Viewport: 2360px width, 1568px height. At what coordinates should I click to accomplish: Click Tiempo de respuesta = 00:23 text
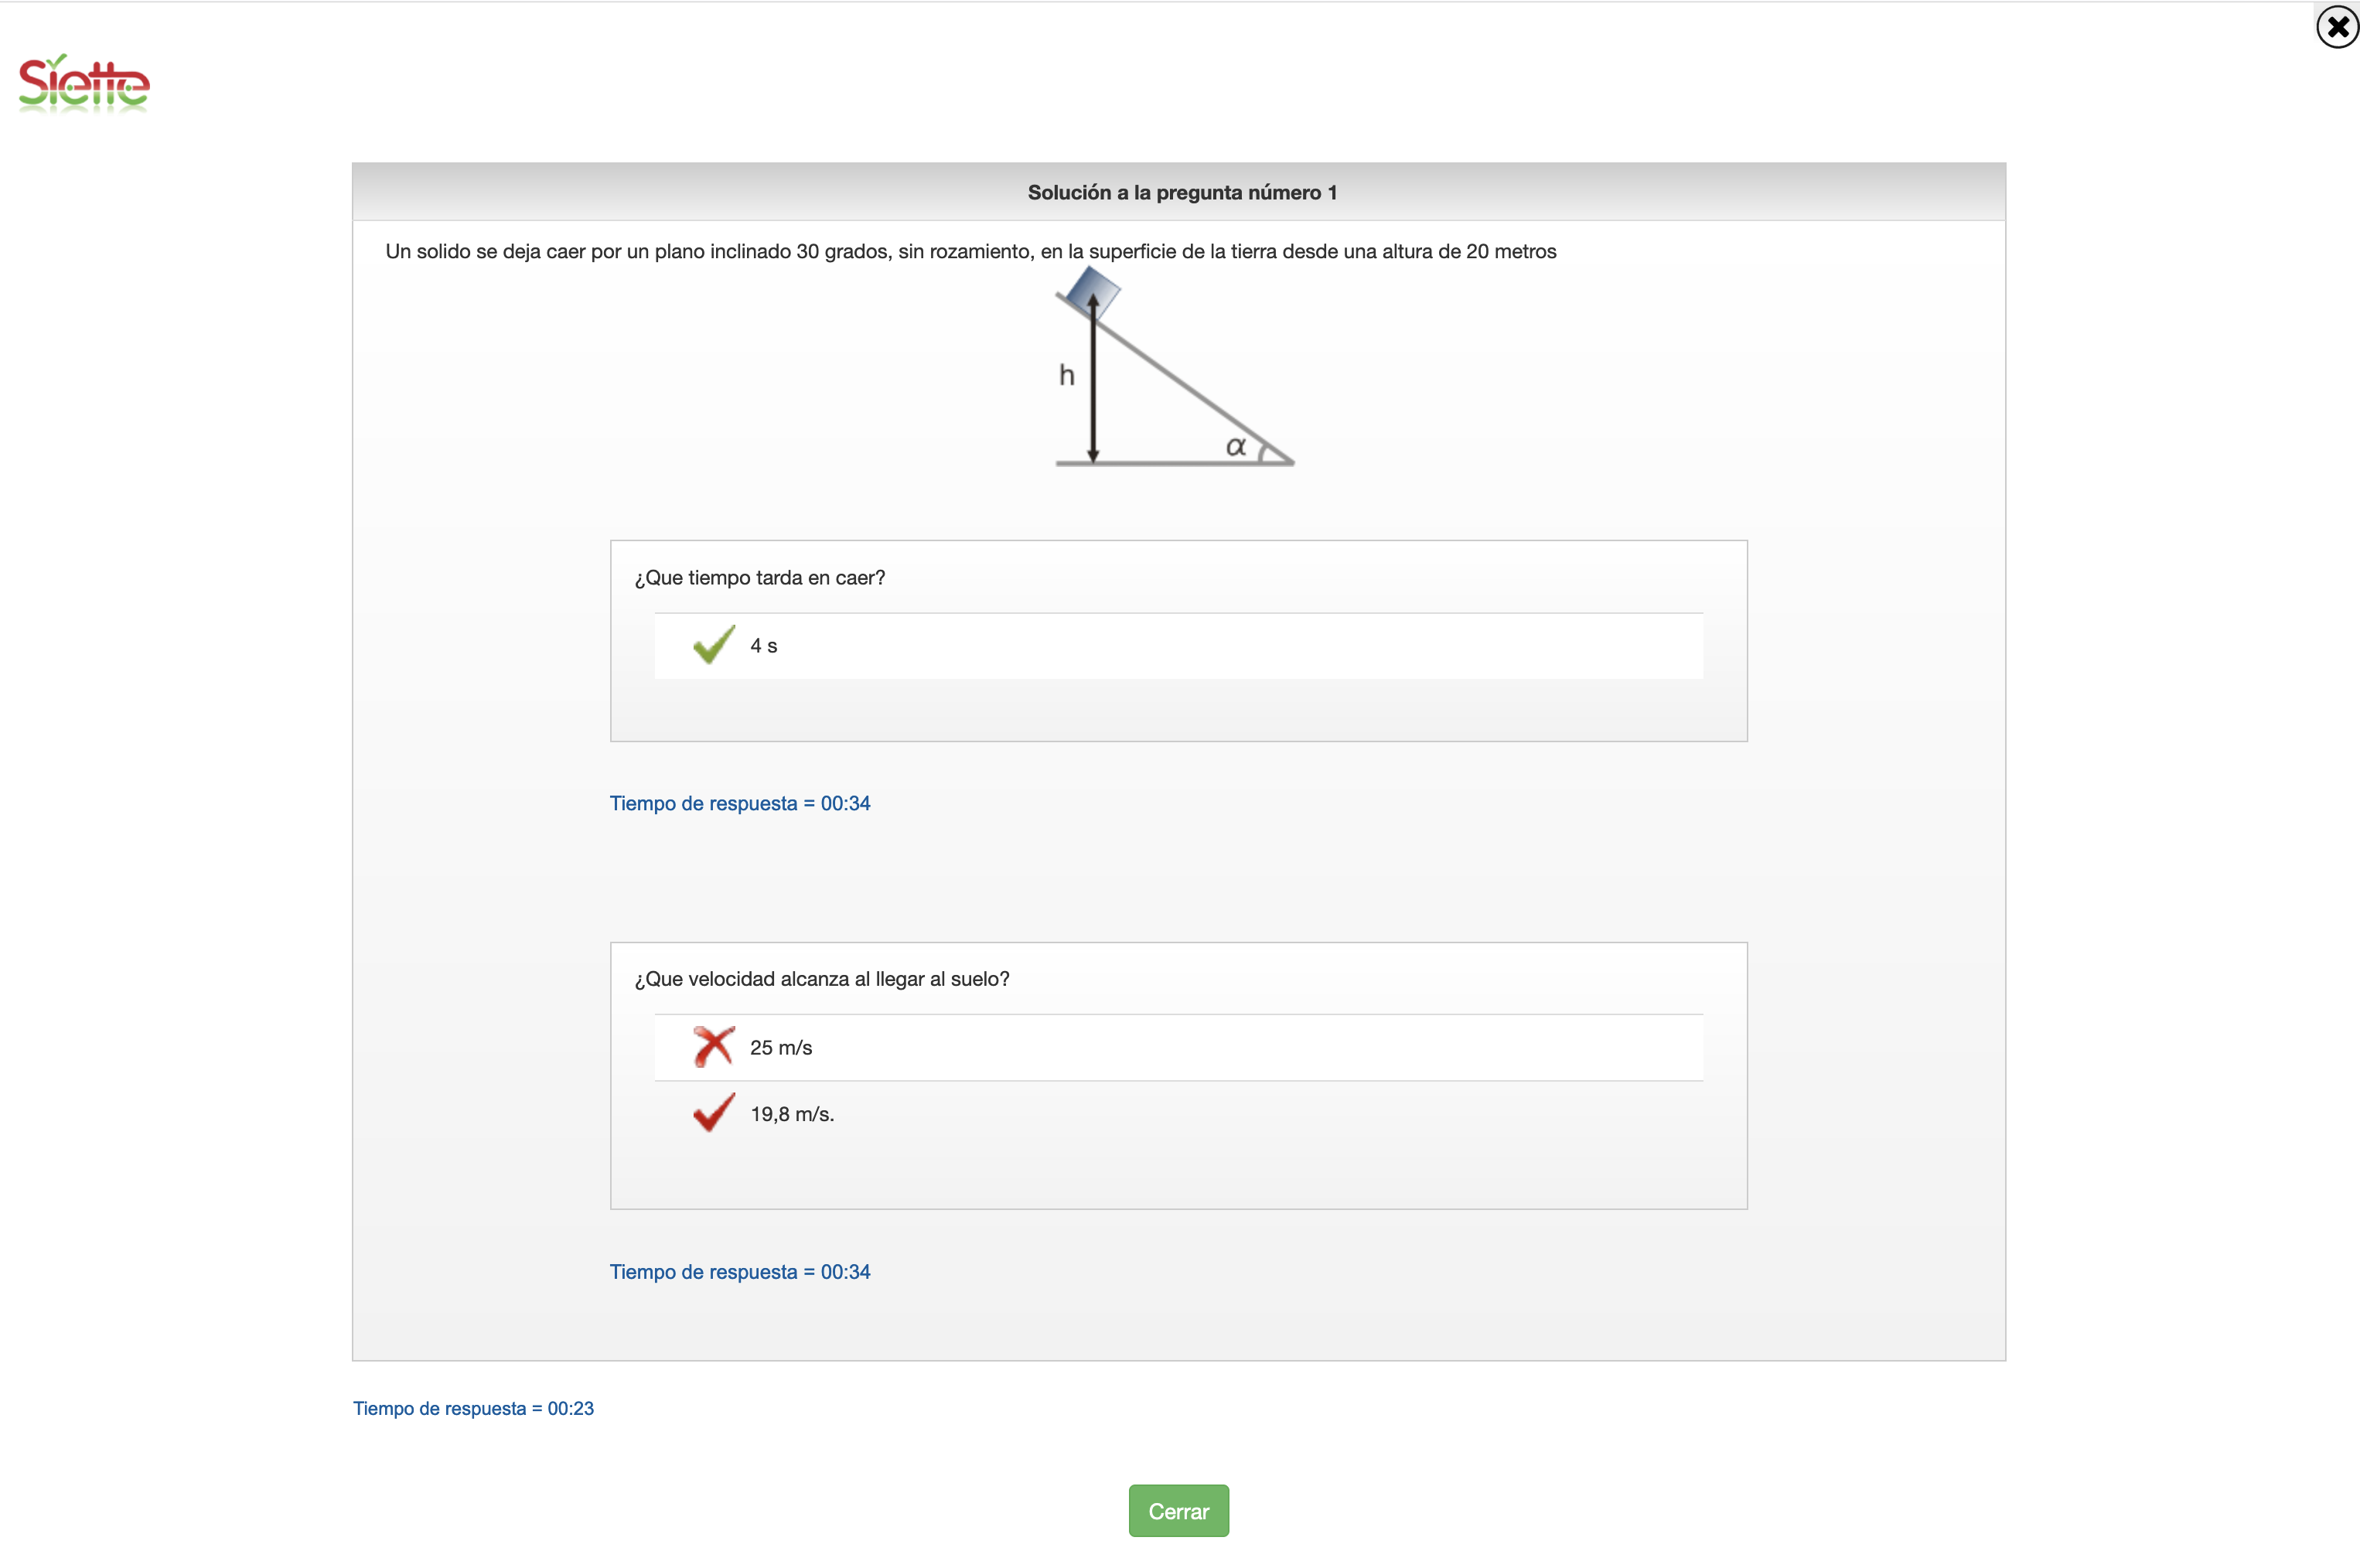click(x=473, y=1409)
